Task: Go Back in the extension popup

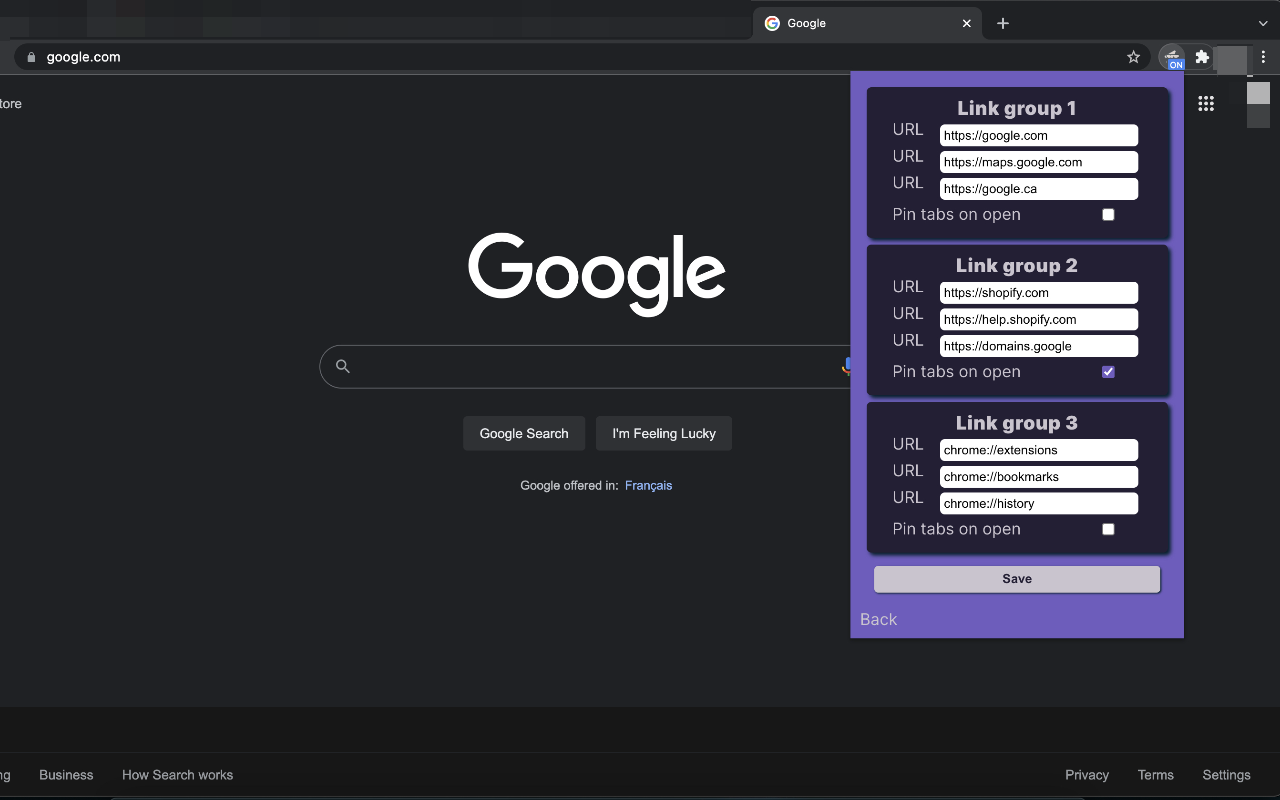Action: click(x=879, y=620)
